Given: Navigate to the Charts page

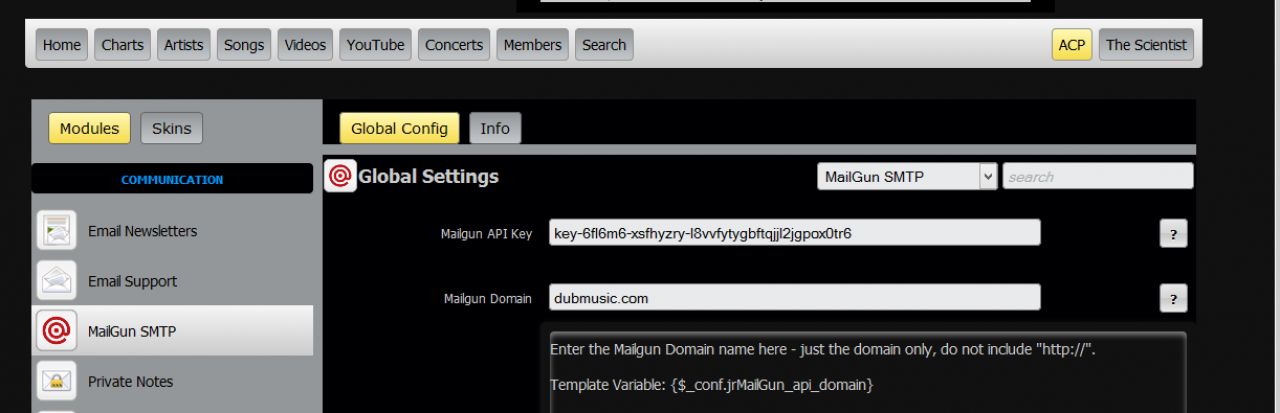Looking at the screenshot, I should (122, 45).
